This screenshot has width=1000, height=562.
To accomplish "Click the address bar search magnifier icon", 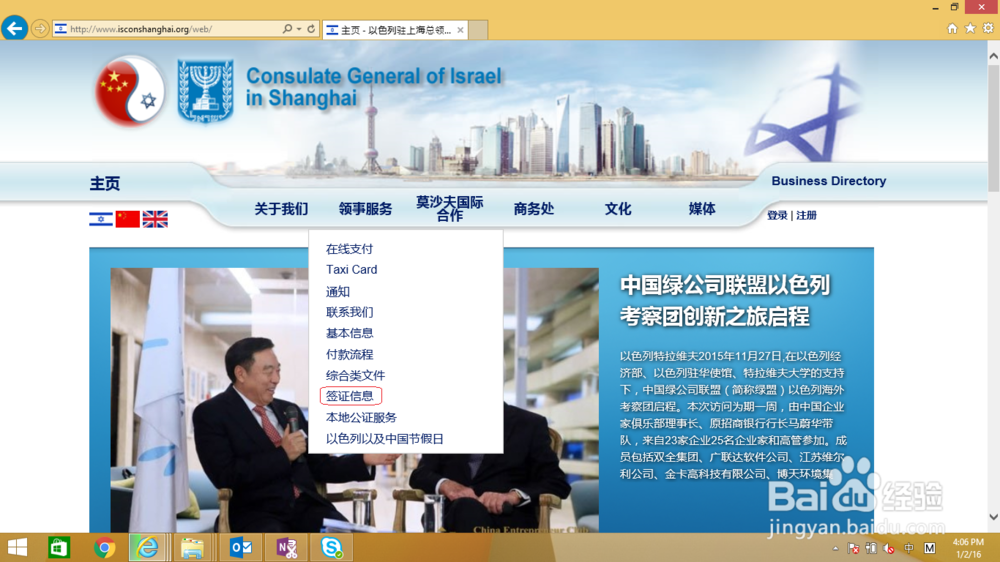I will 287,29.
